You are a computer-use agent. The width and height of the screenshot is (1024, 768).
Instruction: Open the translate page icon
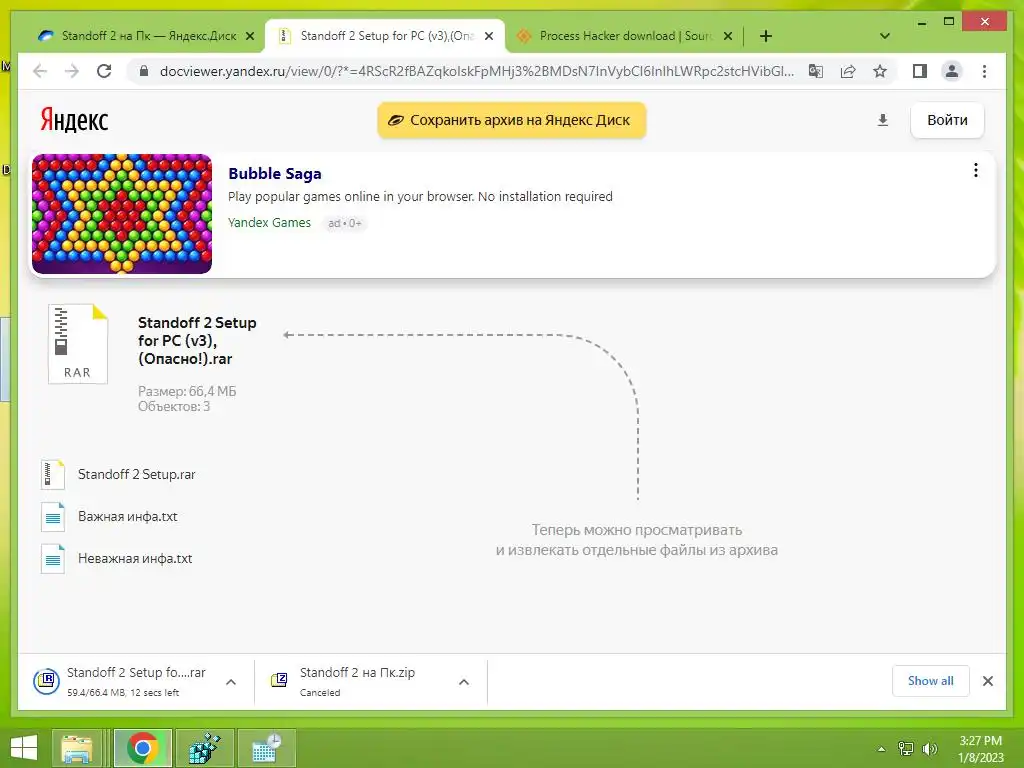[x=816, y=71]
